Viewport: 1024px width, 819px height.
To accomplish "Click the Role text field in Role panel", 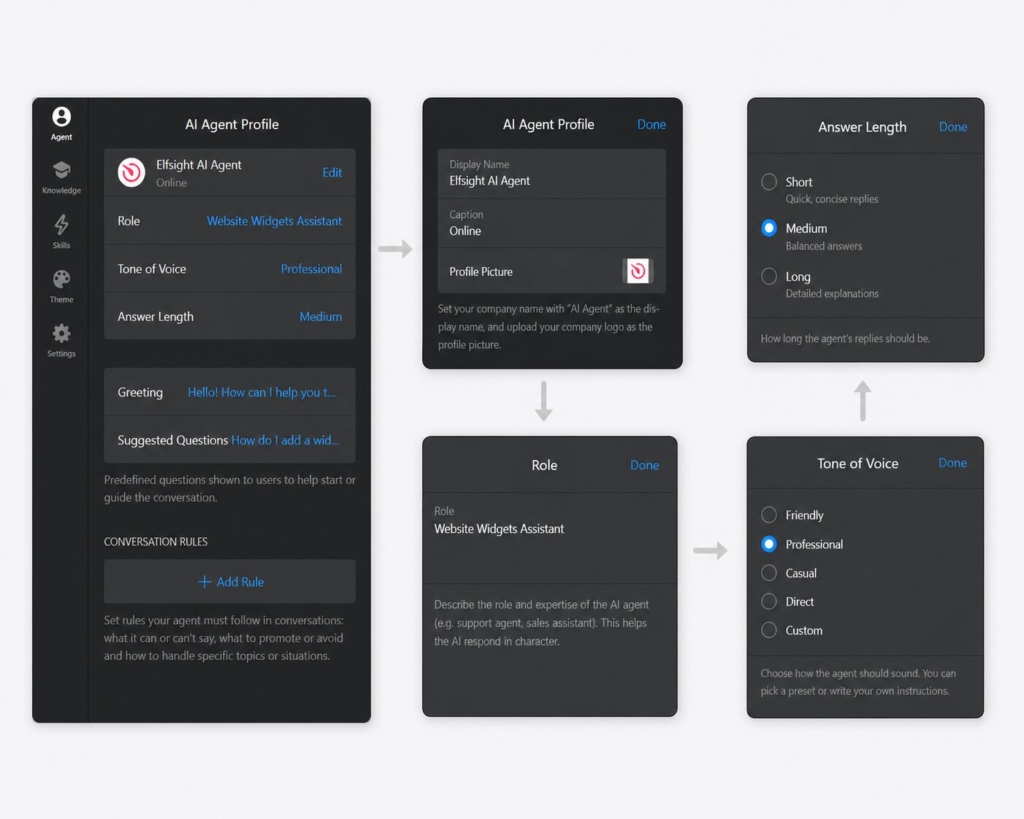I will coord(549,538).
